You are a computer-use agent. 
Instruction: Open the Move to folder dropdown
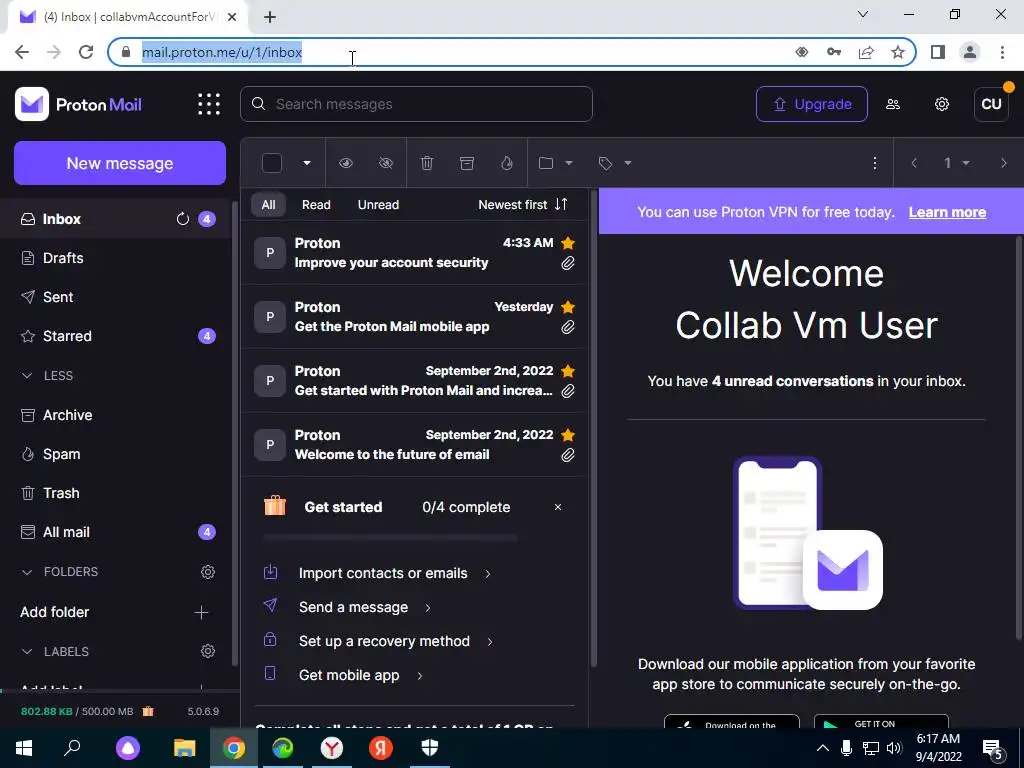[555, 163]
